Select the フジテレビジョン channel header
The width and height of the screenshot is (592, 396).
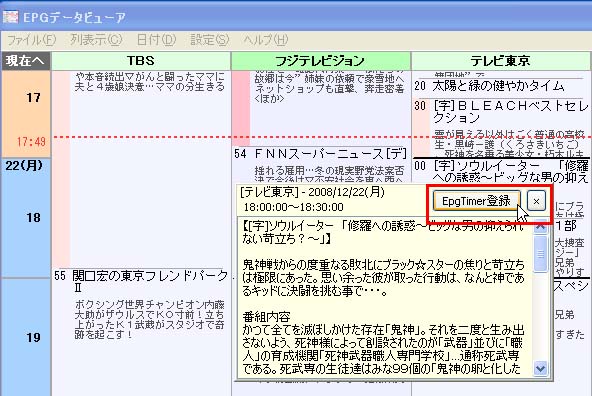tap(321, 61)
